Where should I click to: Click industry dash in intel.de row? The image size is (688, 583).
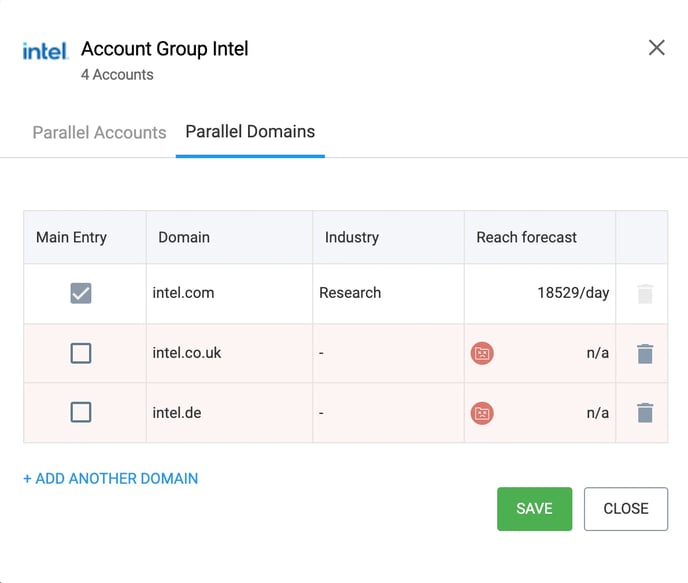pos(321,413)
